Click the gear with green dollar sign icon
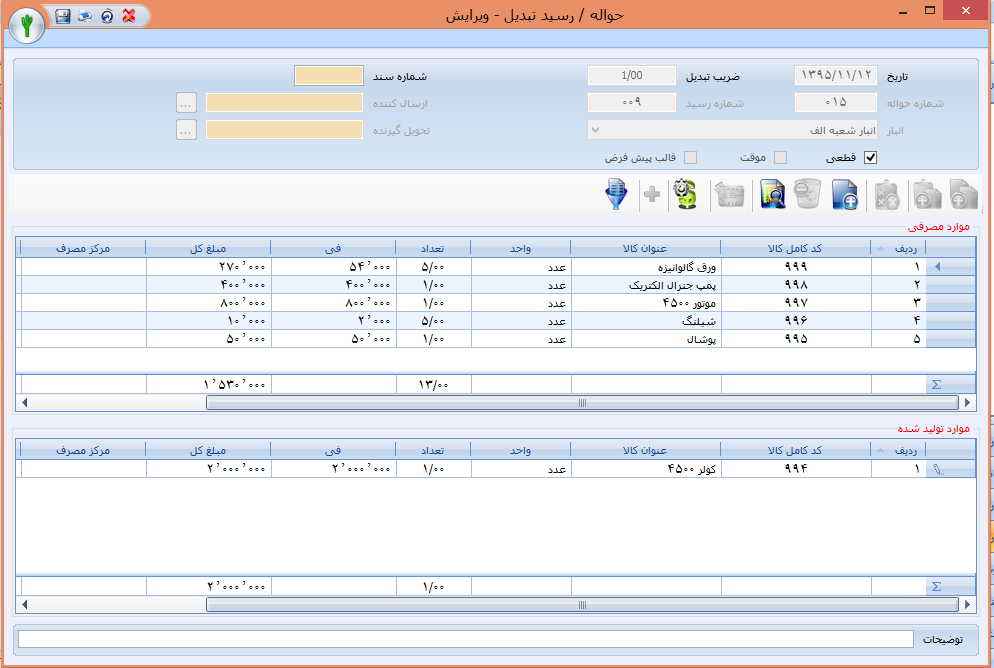Screen dimensions: 994x668 click(685, 194)
